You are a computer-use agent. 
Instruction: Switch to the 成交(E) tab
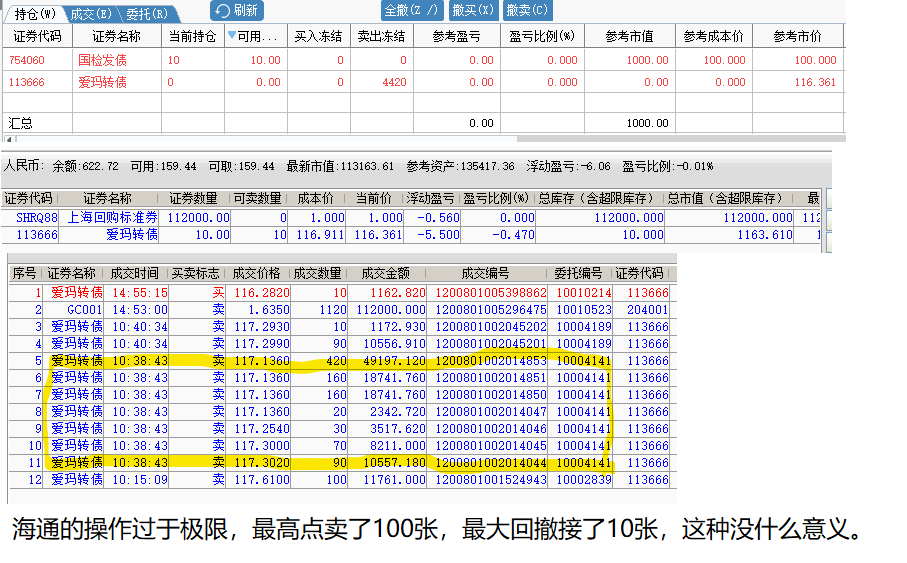[90, 14]
